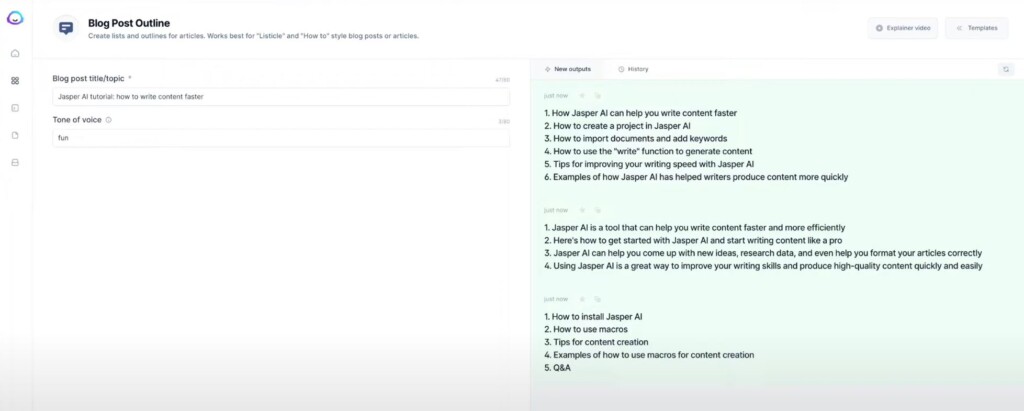Open the Documents page icon in sidebar
Image resolution: width=1024 pixels, height=411 pixels.
click(15, 135)
